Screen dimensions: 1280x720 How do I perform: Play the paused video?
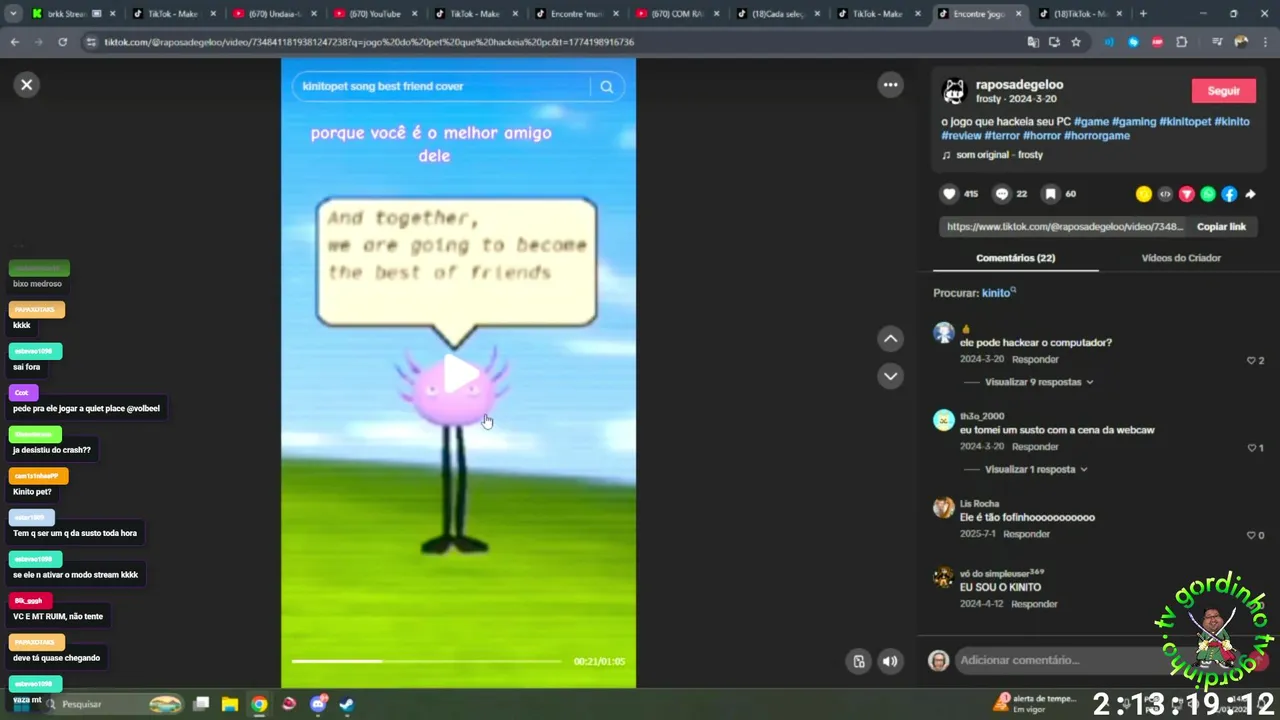point(460,374)
